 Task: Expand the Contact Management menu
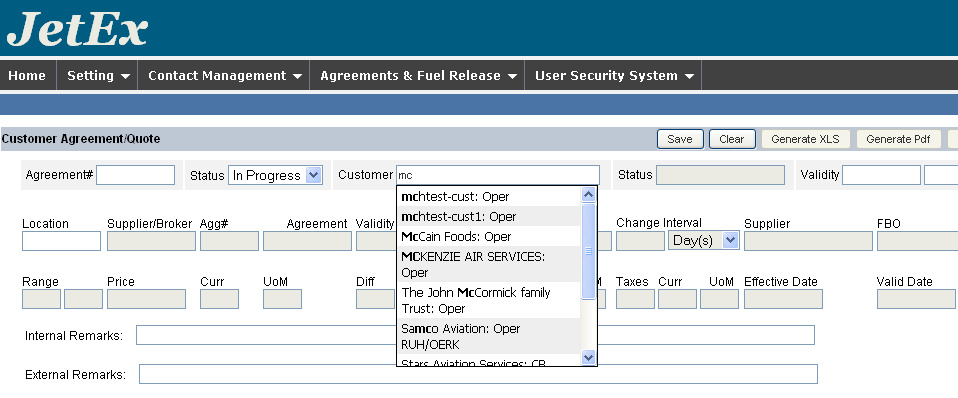pos(224,76)
